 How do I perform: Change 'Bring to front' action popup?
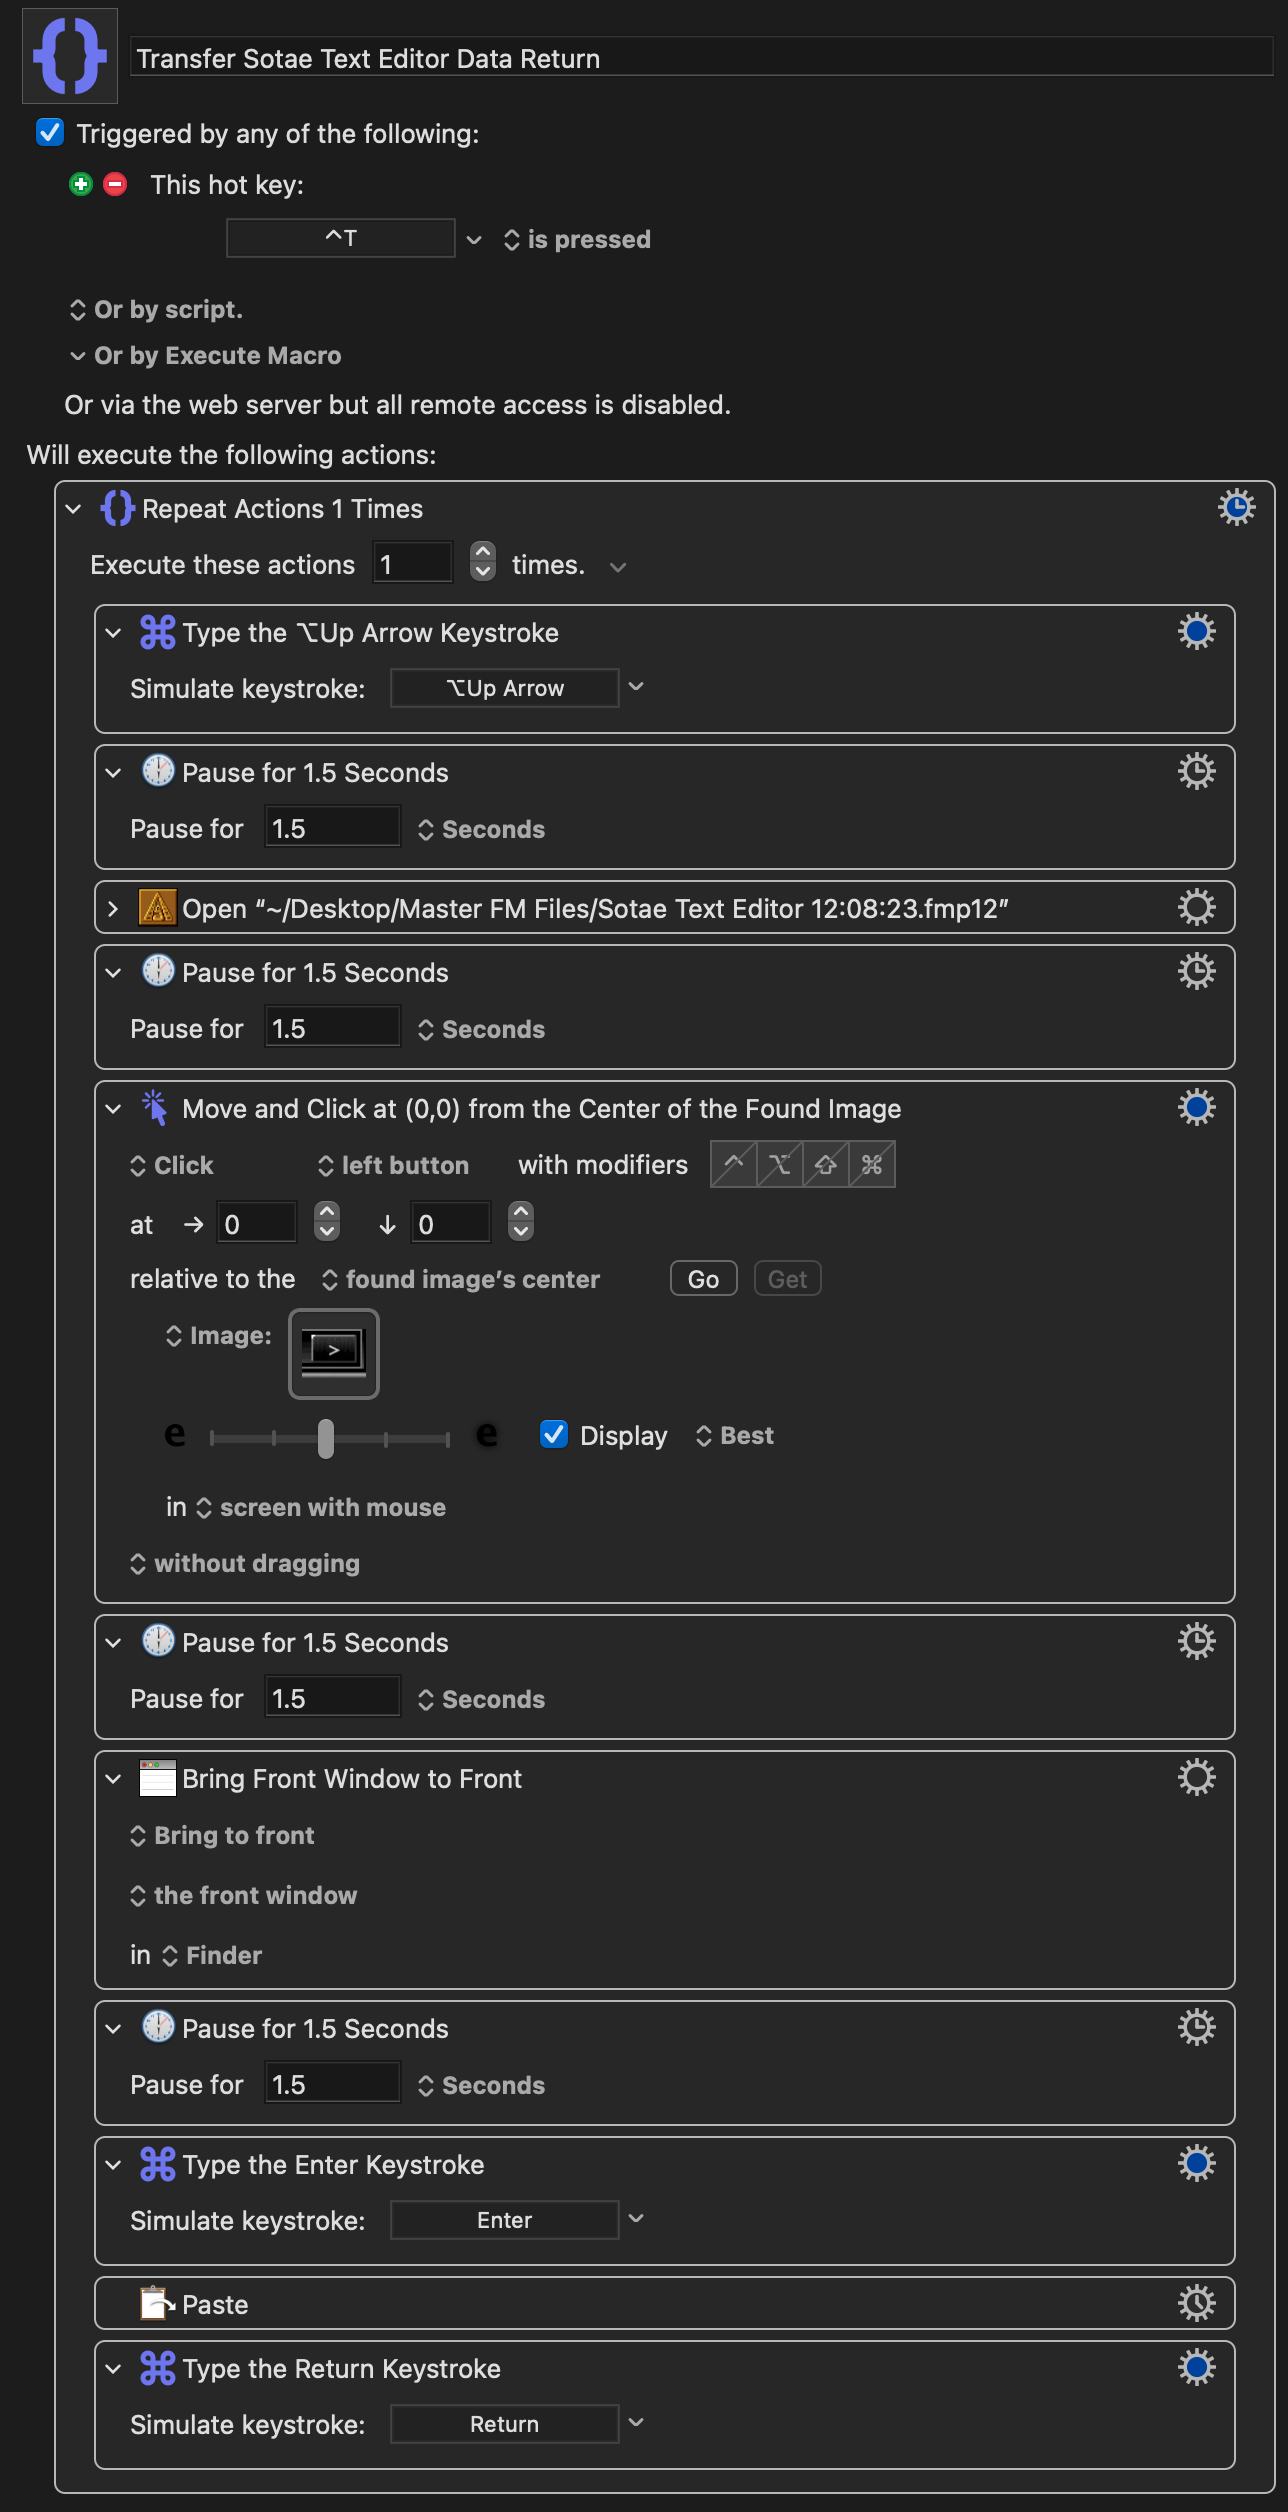click(222, 1835)
